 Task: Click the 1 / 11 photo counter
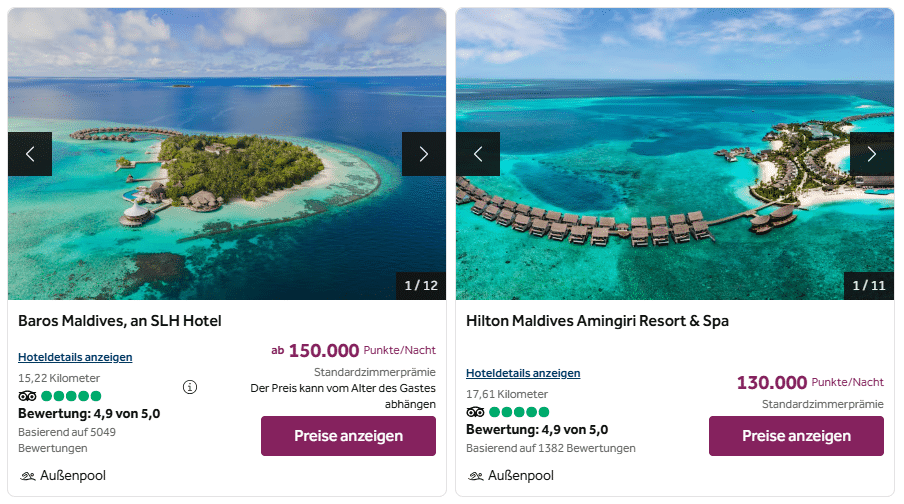[x=869, y=285]
